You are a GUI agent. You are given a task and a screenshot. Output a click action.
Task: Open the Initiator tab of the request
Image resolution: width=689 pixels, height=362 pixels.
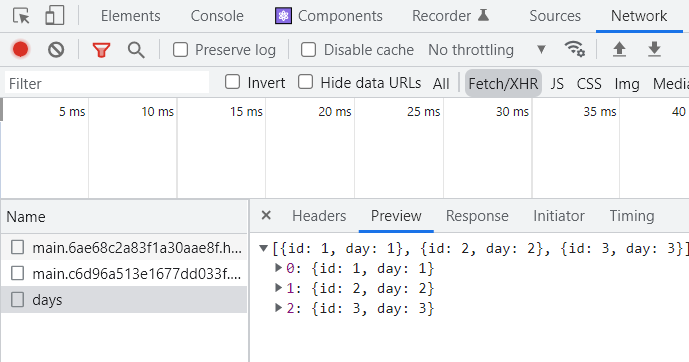558,216
